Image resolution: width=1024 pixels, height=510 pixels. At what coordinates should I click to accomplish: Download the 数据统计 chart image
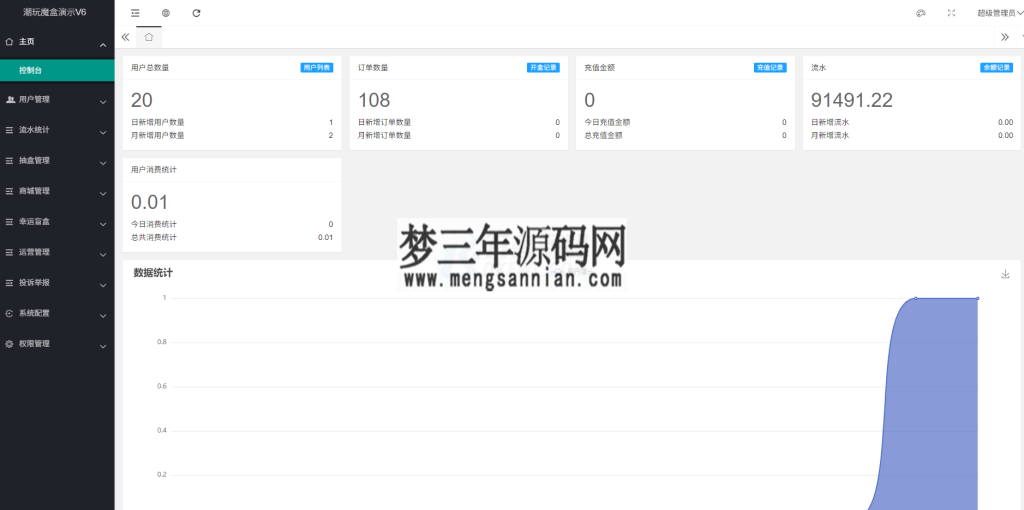tap(1005, 274)
